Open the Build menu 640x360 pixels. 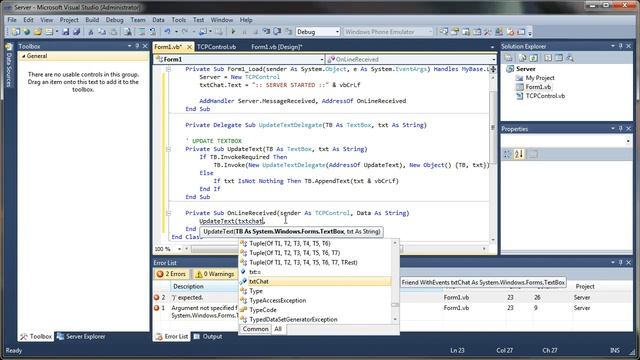(92, 20)
